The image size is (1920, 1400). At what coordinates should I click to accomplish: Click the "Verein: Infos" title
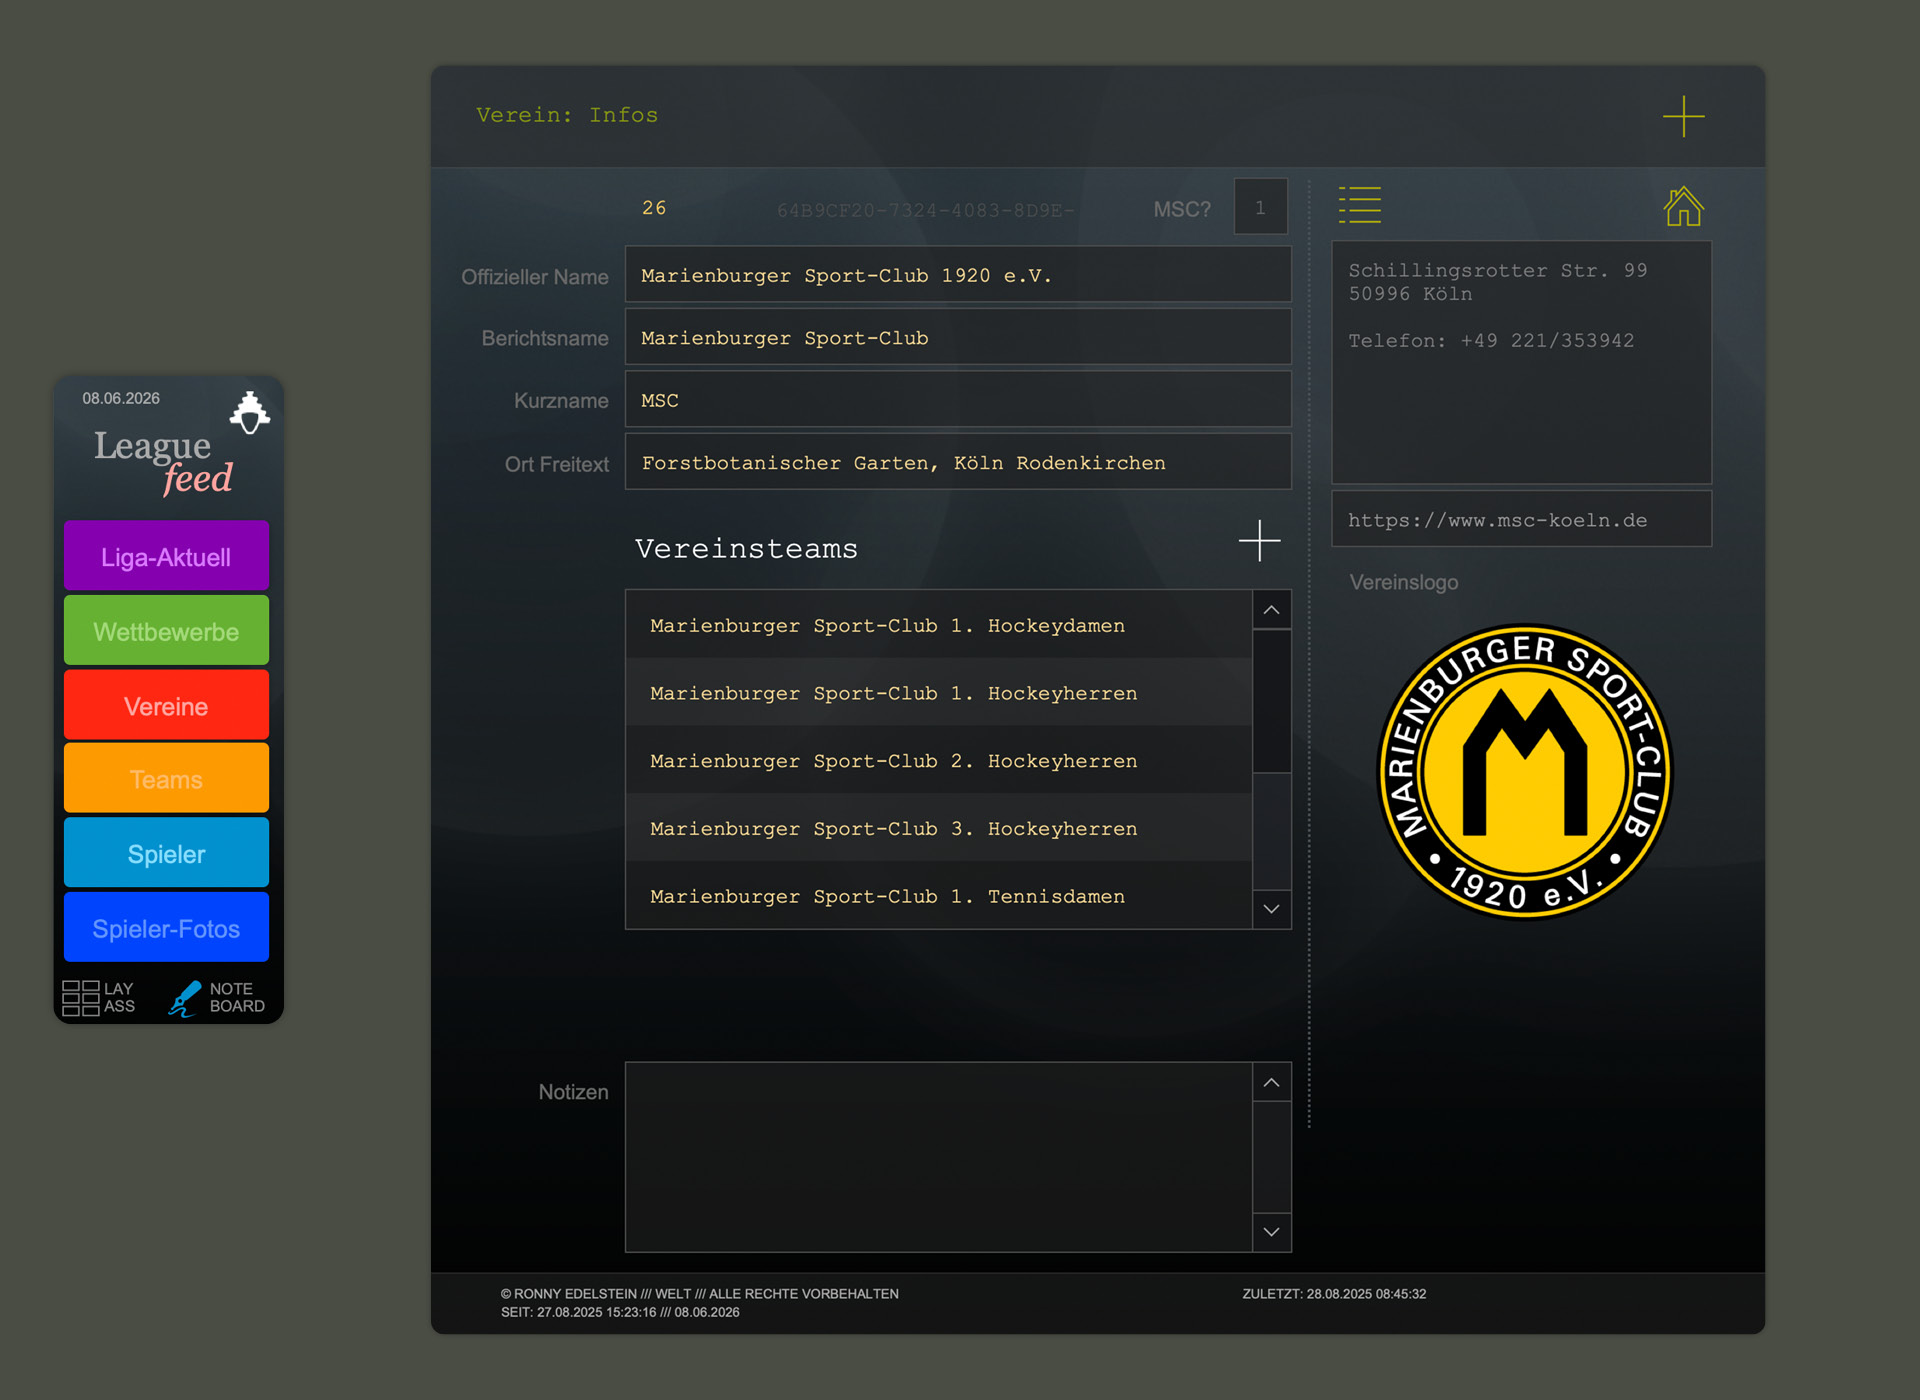pos(567,115)
